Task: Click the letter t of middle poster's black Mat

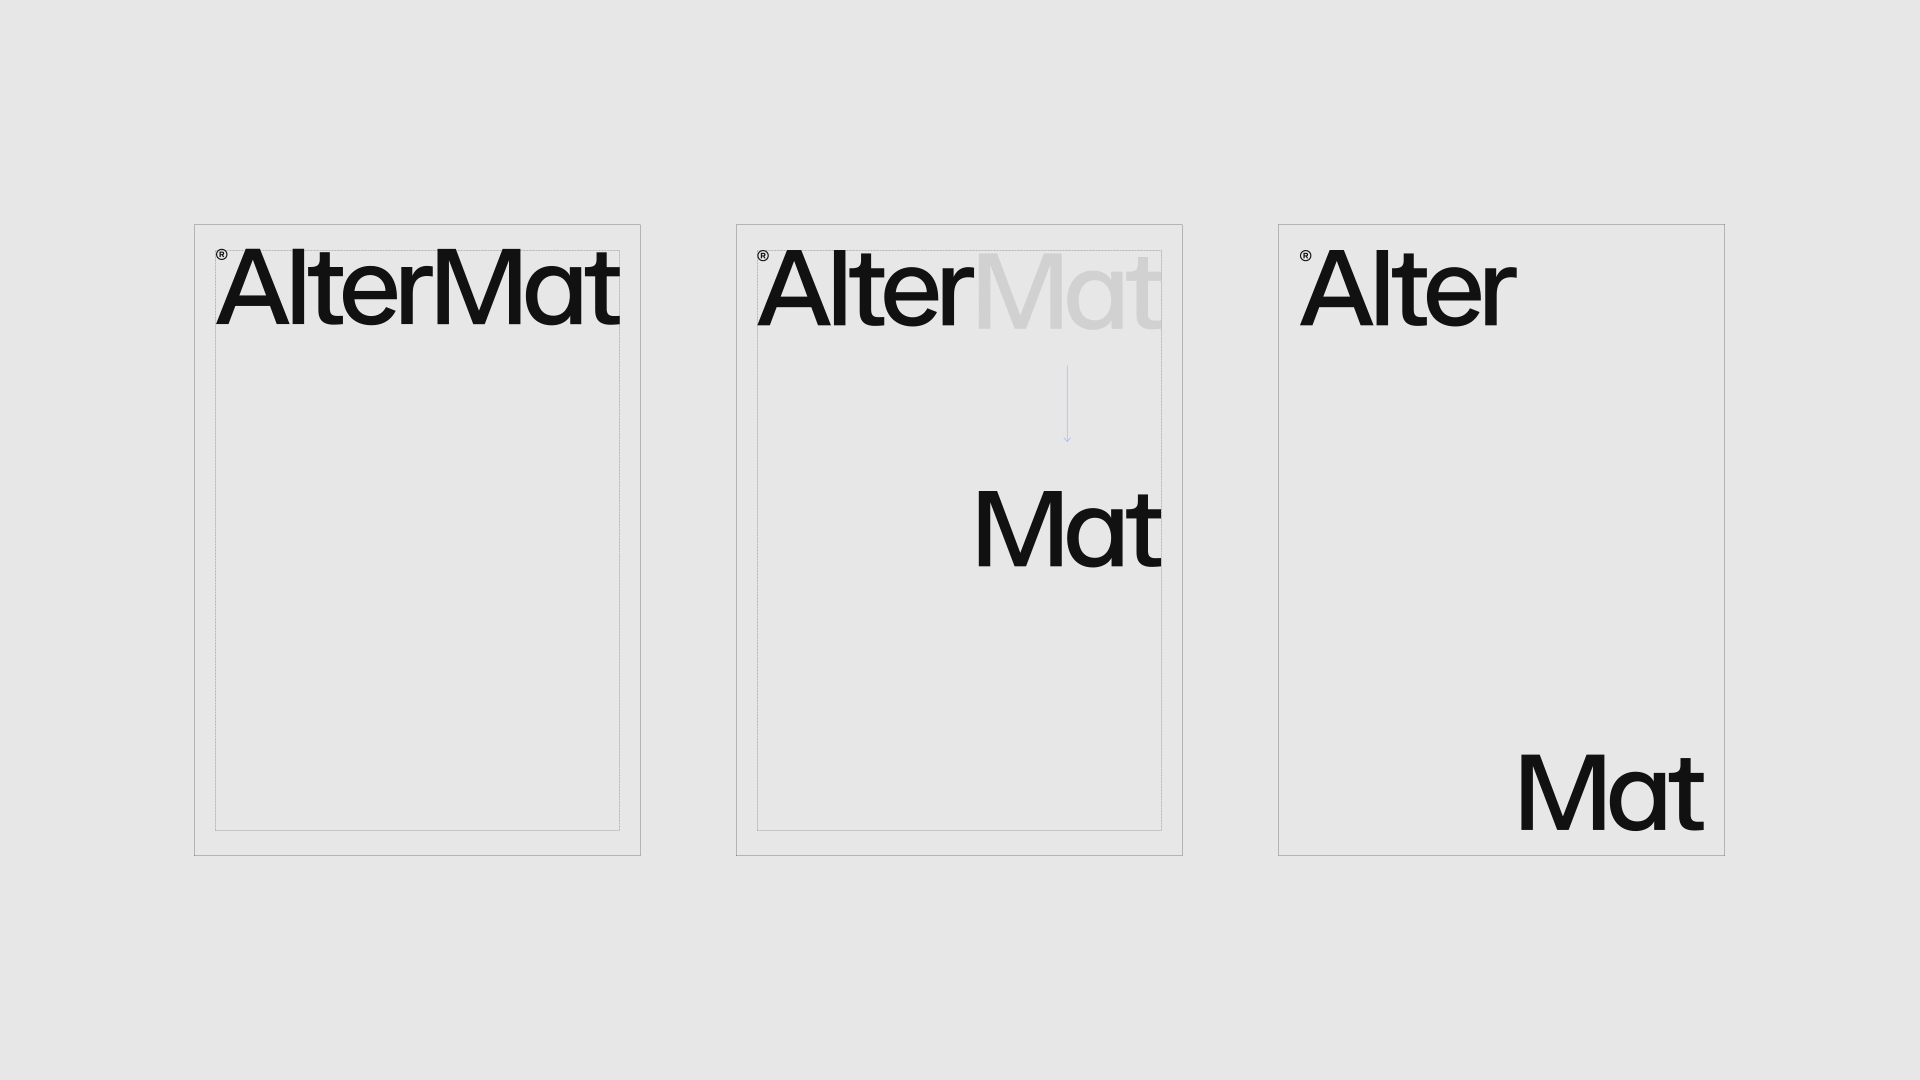Action: click(1147, 531)
